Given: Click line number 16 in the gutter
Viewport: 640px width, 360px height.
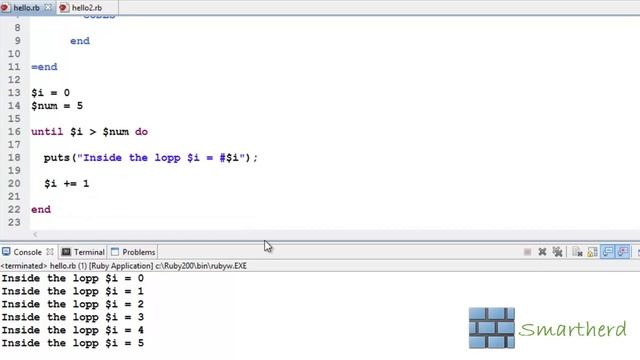Looking at the screenshot, I should (14, 132).
